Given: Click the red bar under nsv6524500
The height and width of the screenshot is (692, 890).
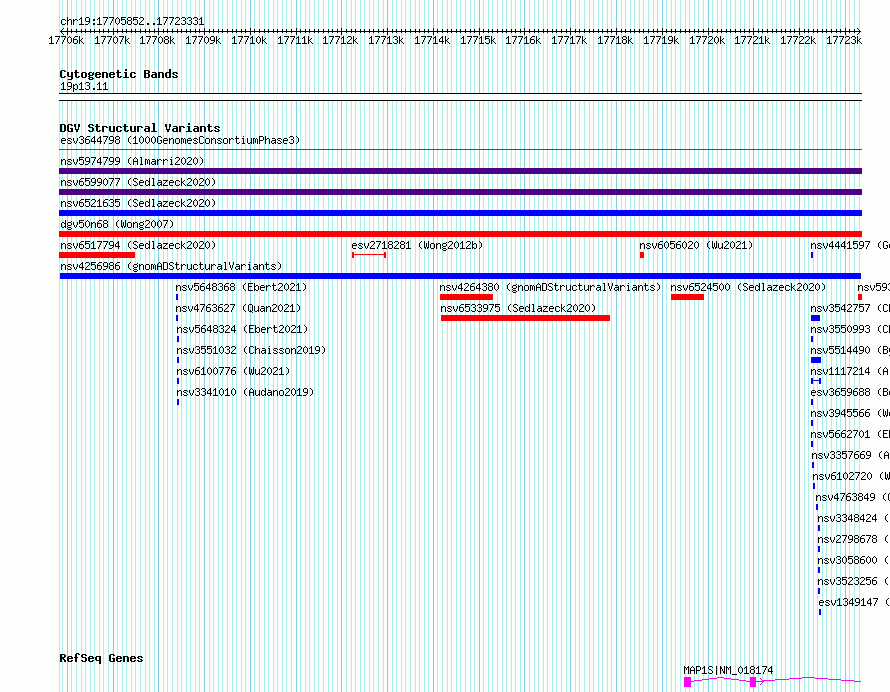Looking at the screenshot, I should click(x=687, y=297).
